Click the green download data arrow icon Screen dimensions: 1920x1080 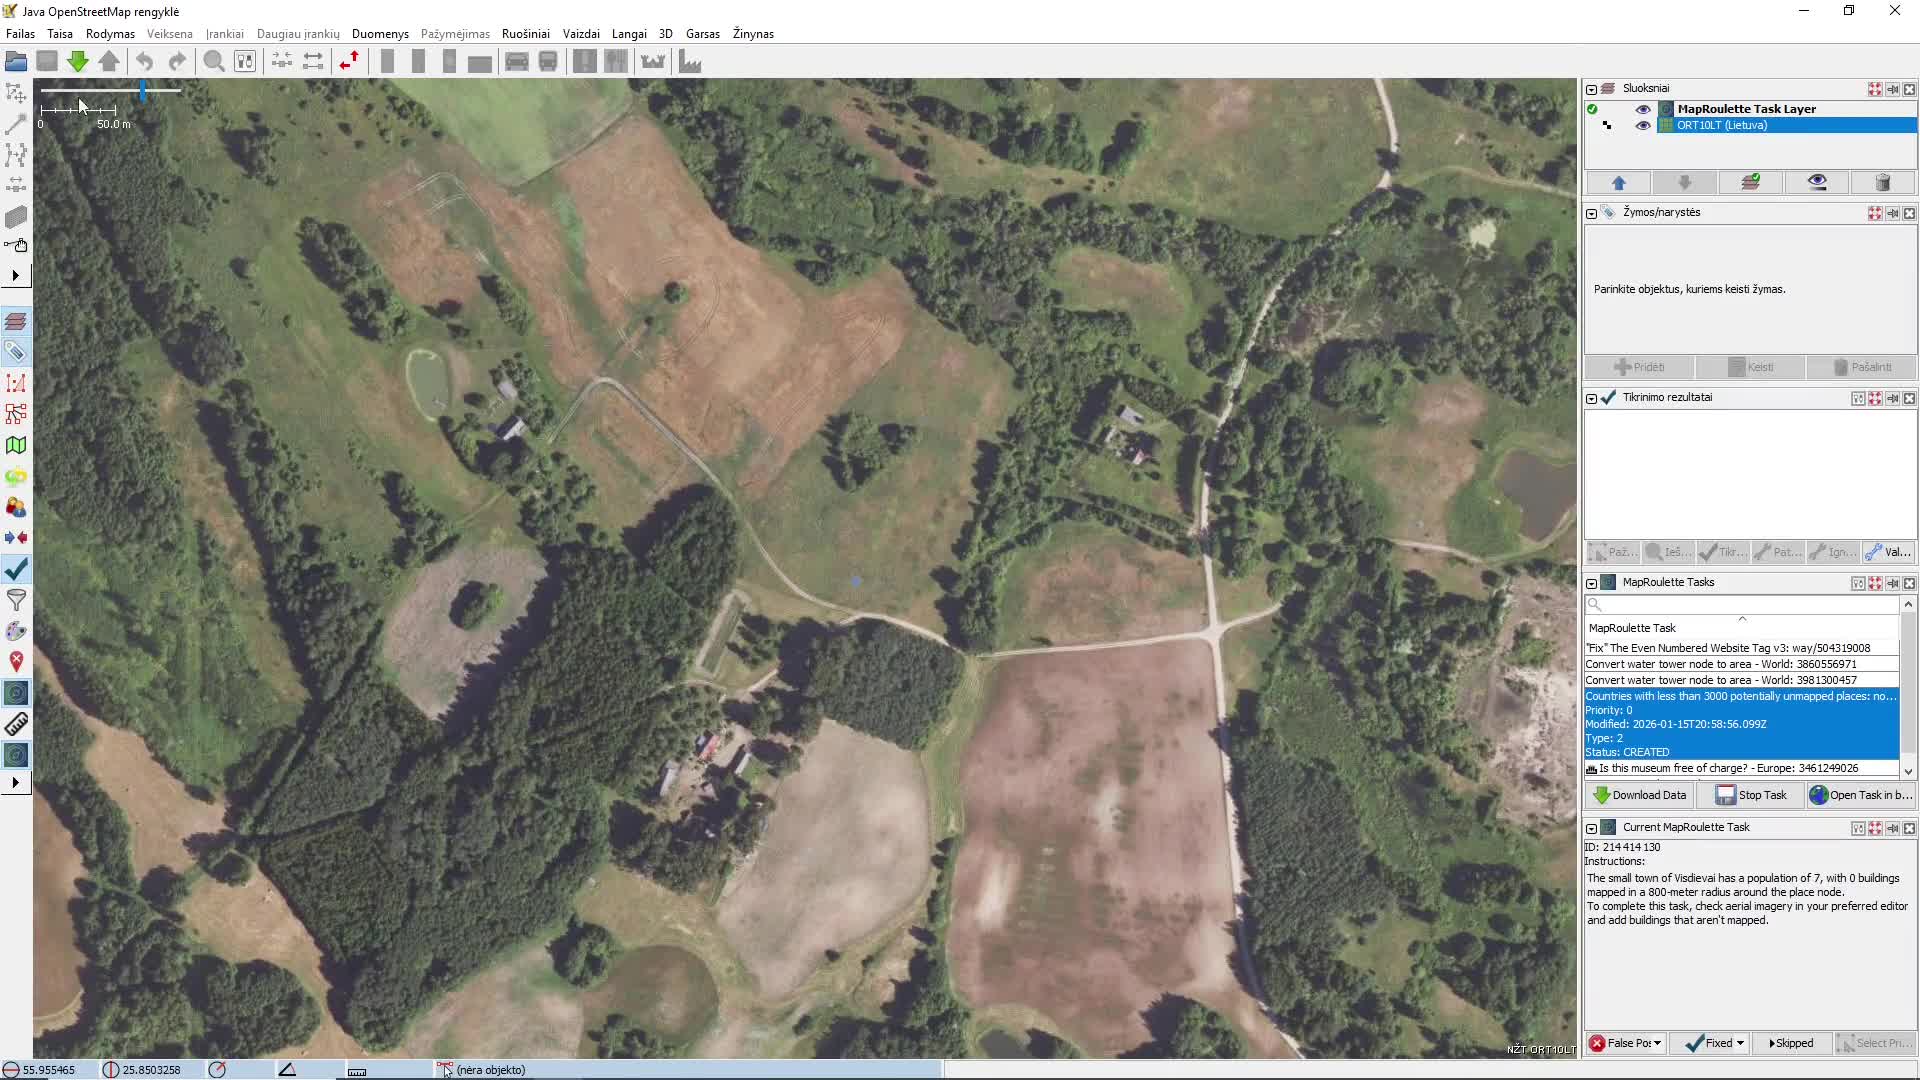(x=77, y=62)
